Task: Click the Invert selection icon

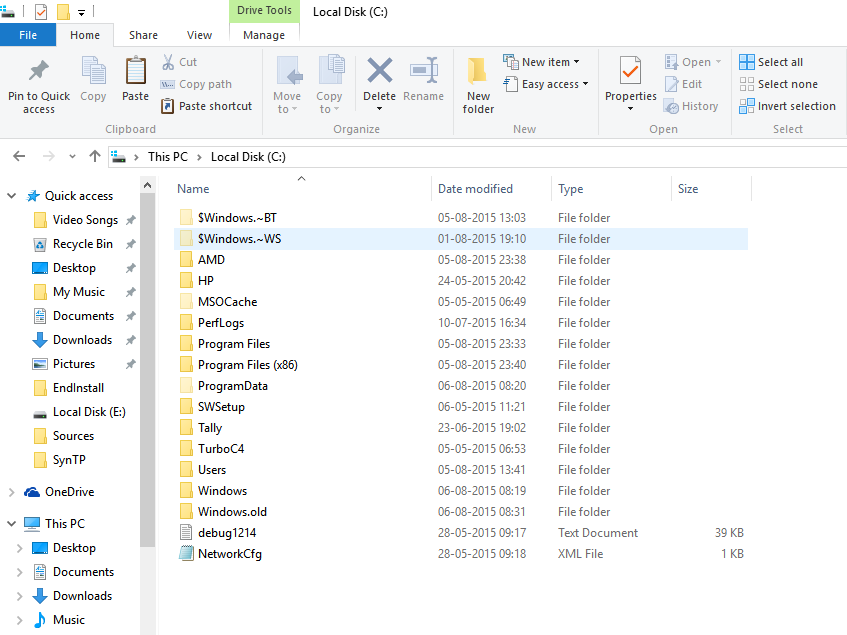Action: 747,106
